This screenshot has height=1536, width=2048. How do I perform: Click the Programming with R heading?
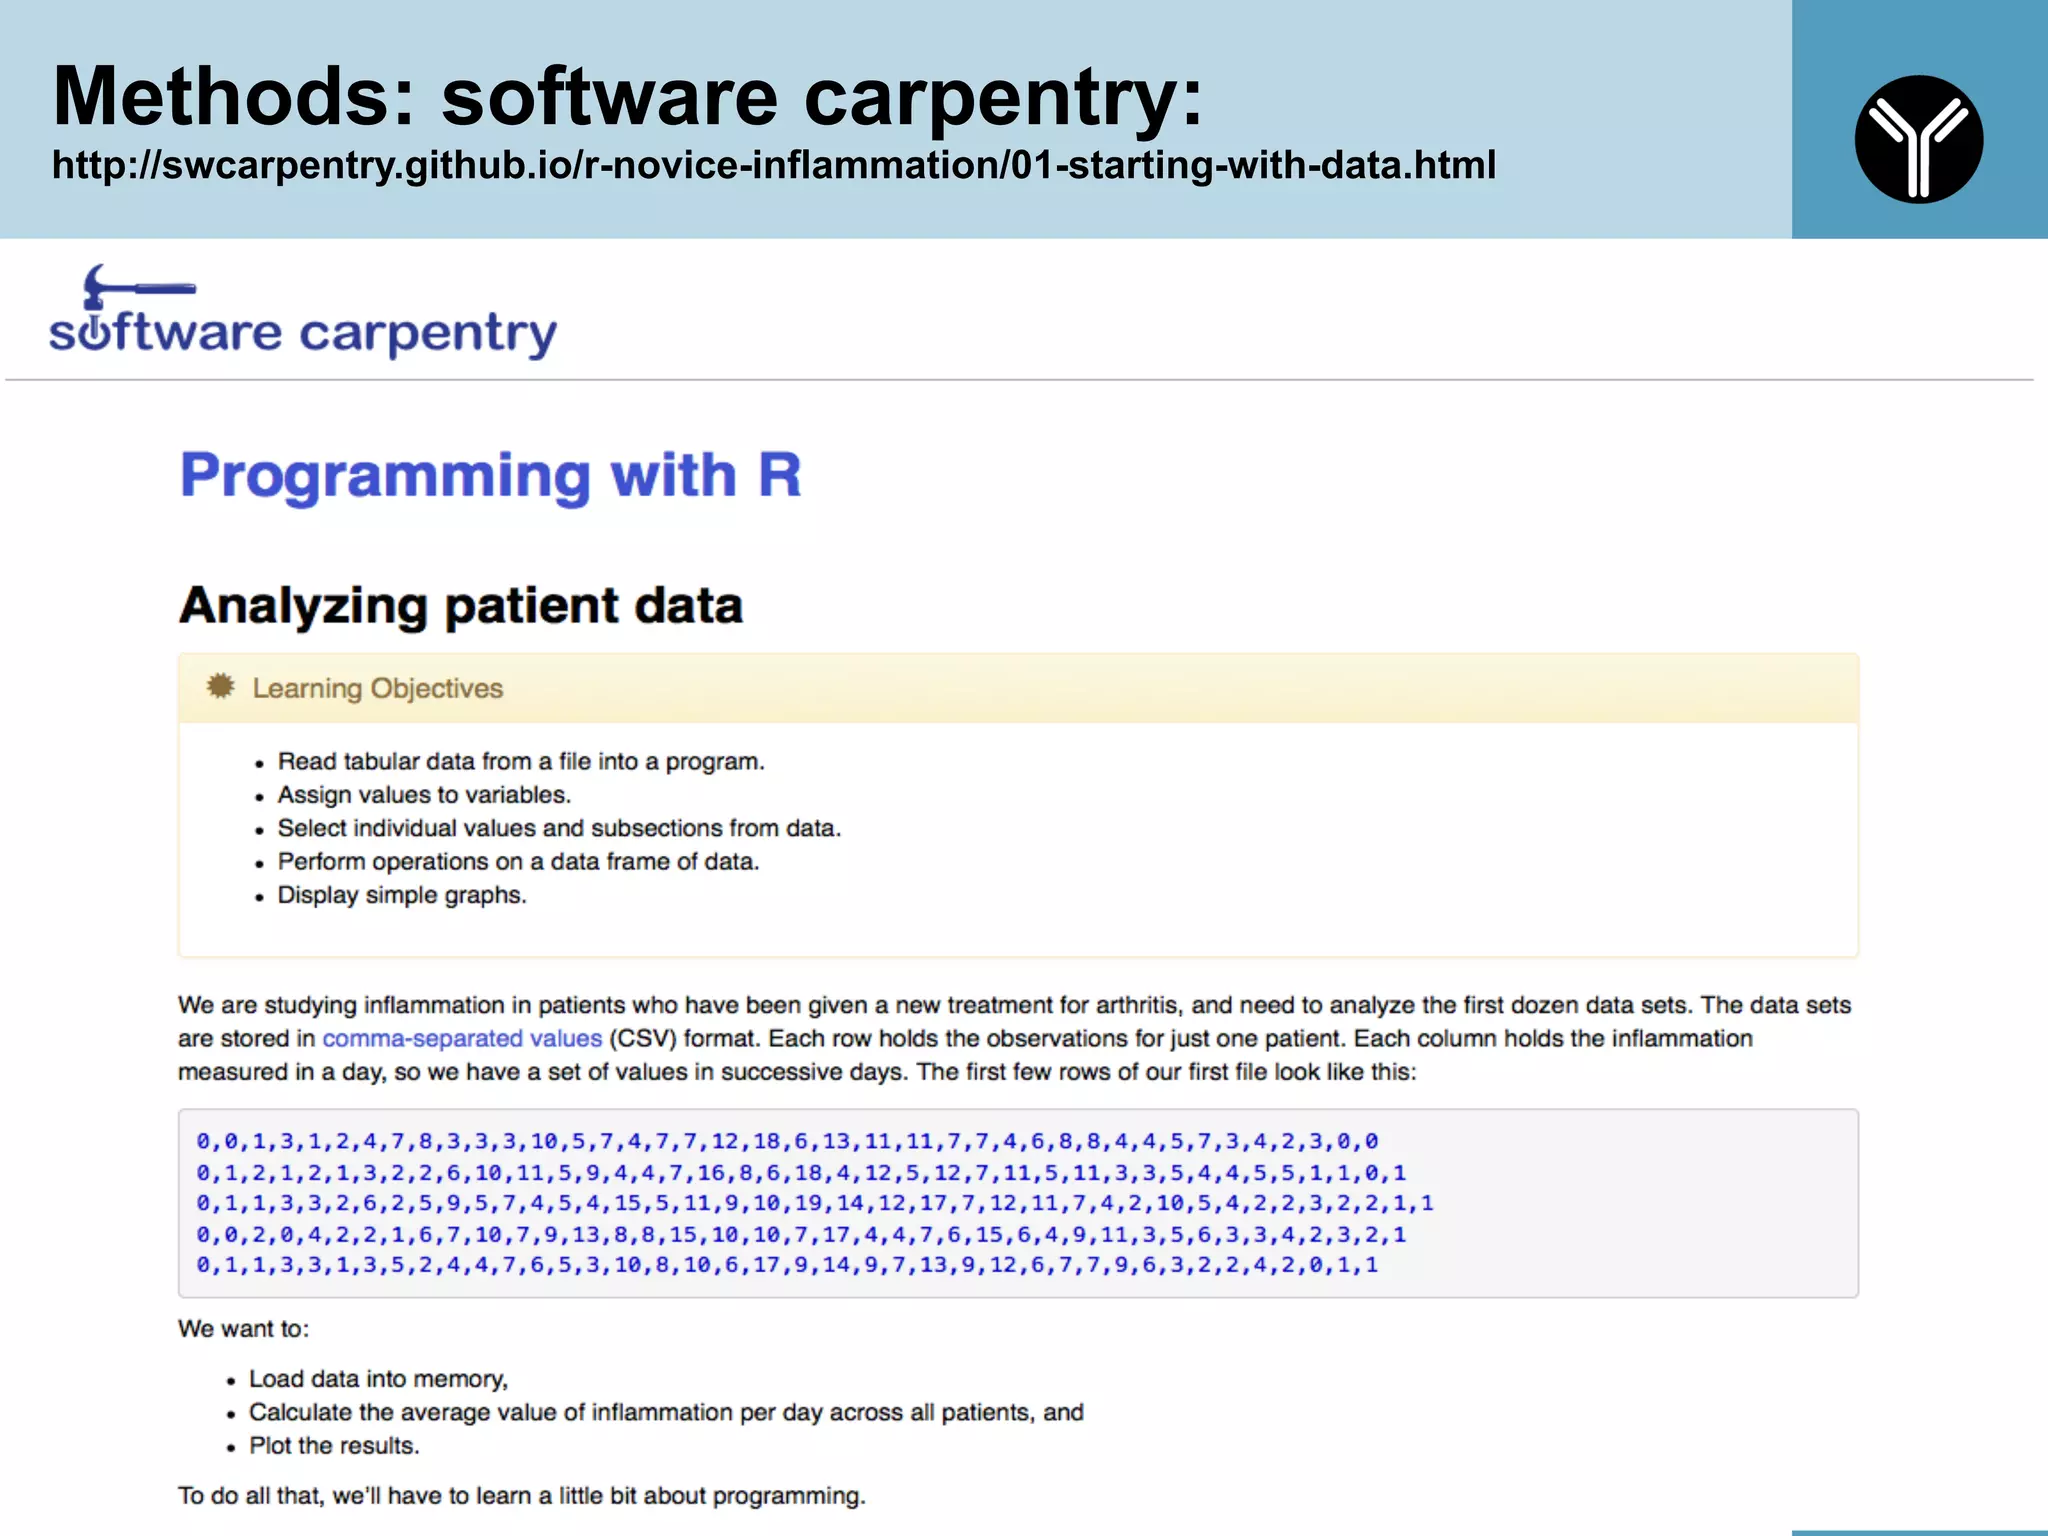coord(490,475)
